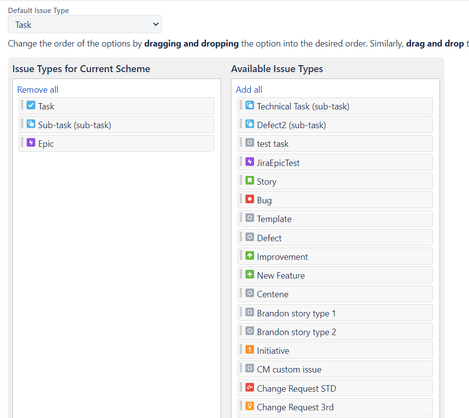Click the orange Initiative icon
Viewport: 469px width, 418px height.
(250, 349)
